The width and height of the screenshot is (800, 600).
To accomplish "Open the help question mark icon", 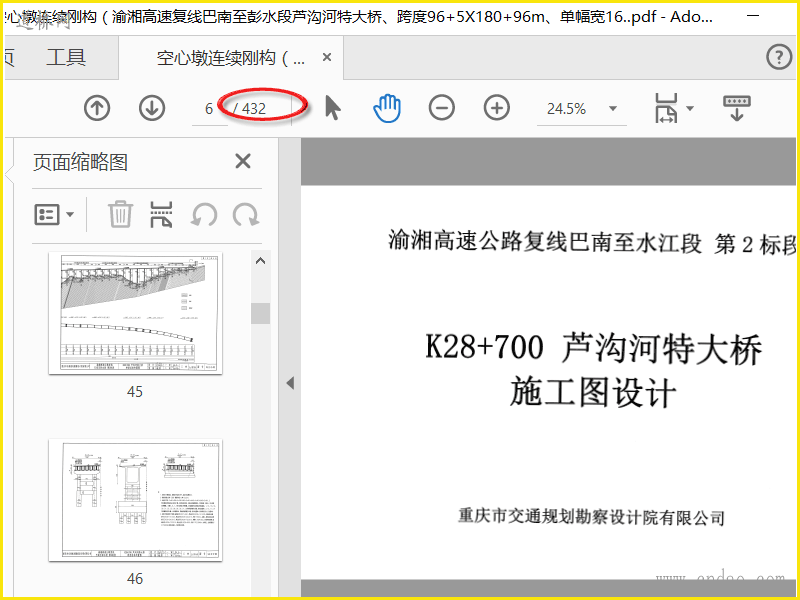I will [779, 56].
